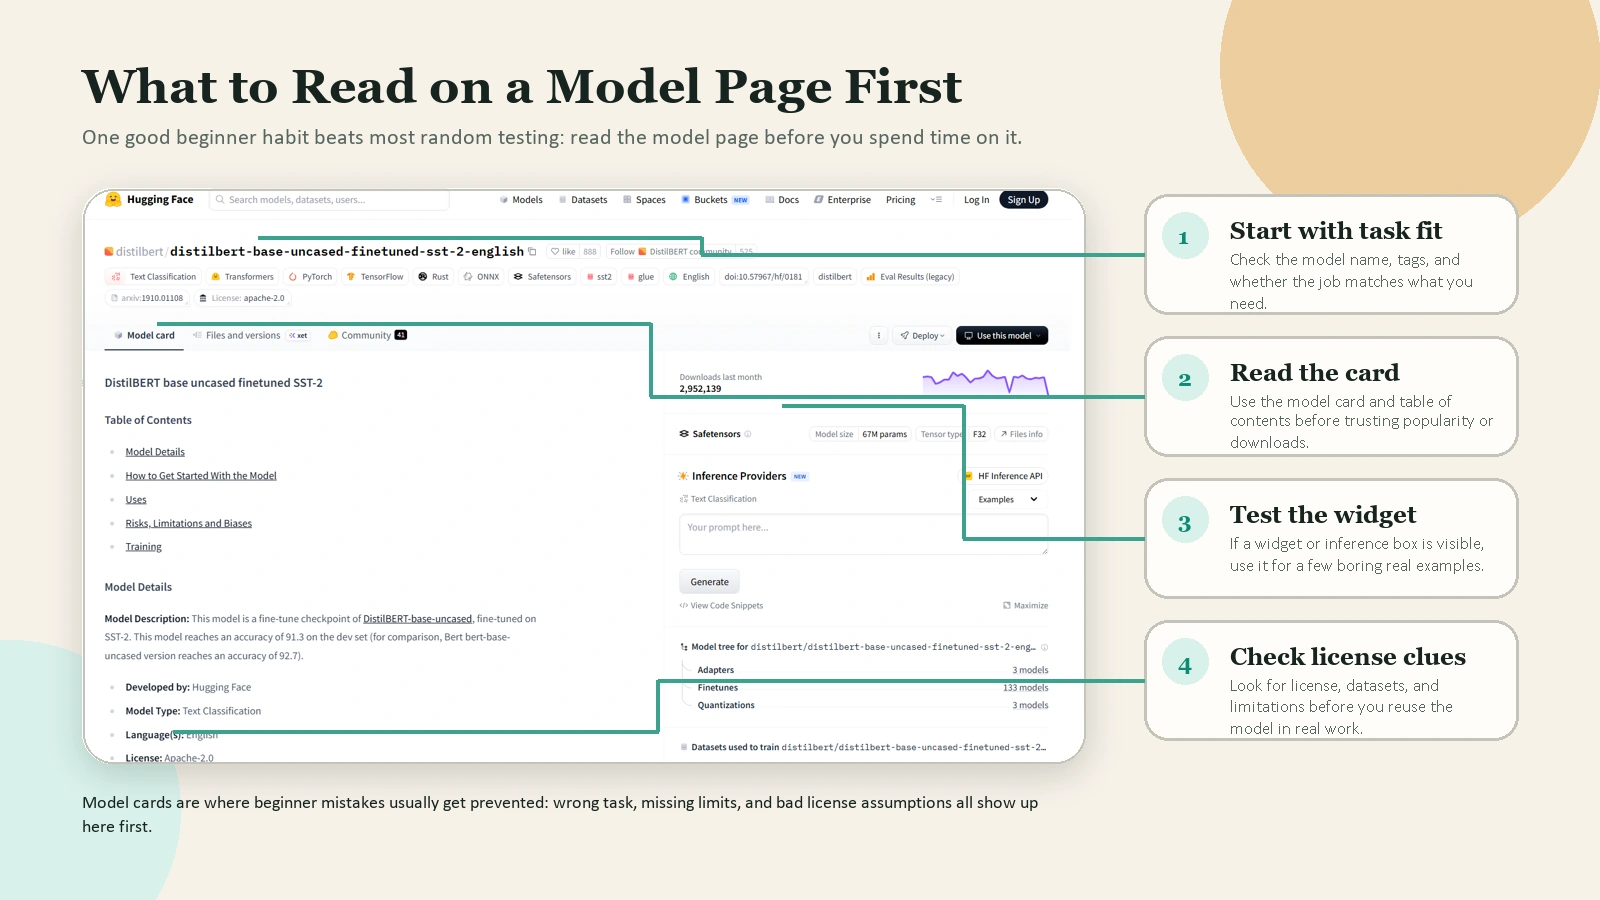Click the Generate button
The height and width of the screenshot is (900, 1600).
tap(710, 582)
